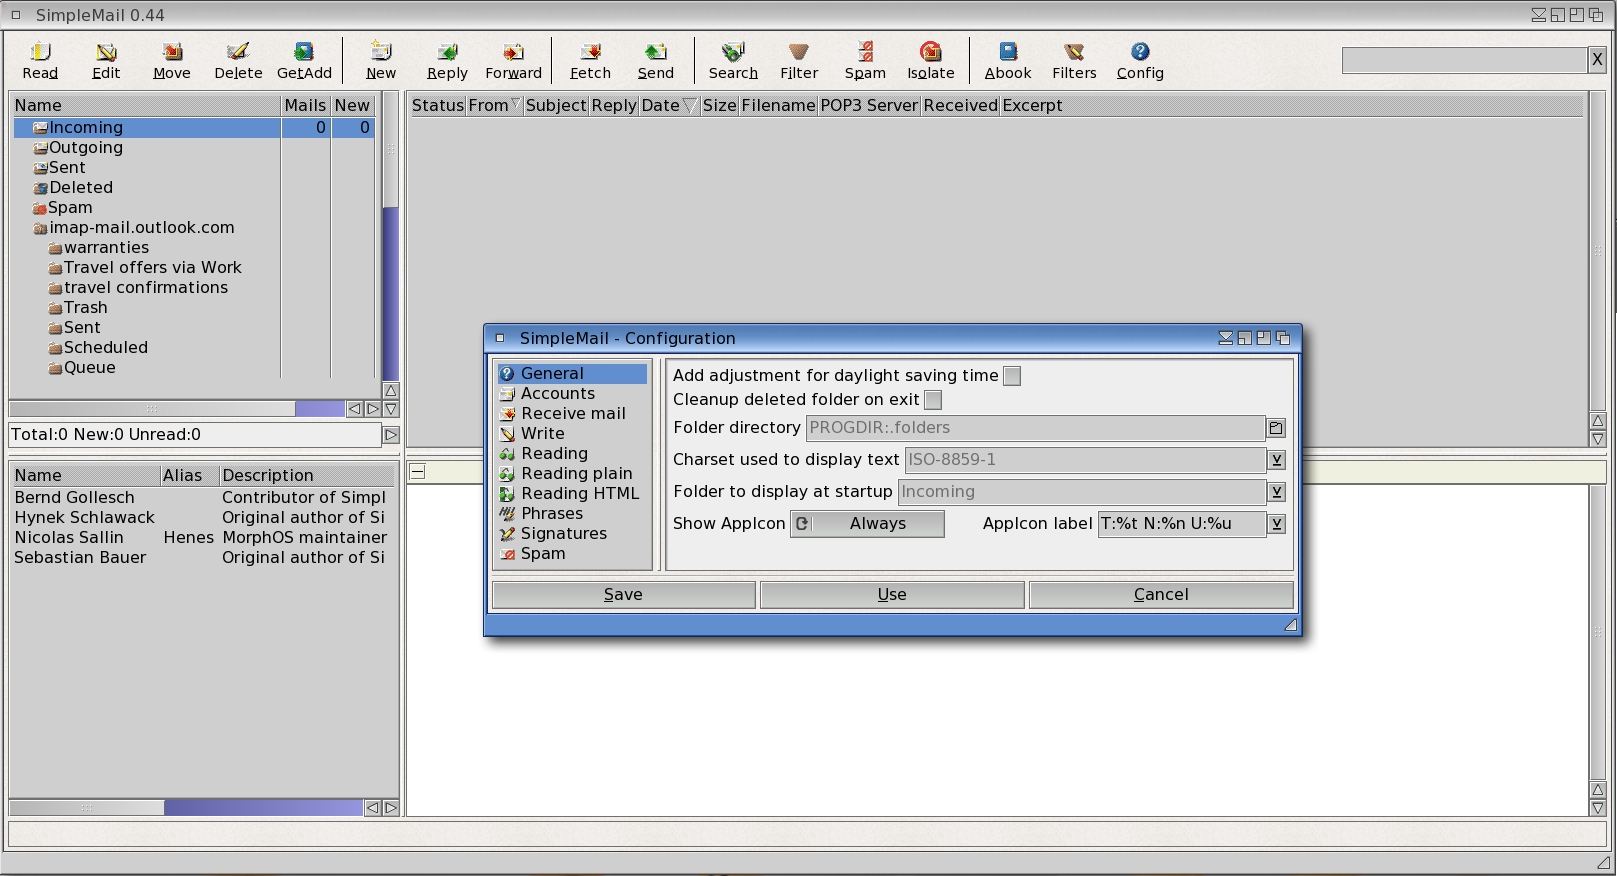Click the GetAdd toolbar icon
This screenshot has height=876, width=1617.
pyautogui.click(x=304, y=60)
